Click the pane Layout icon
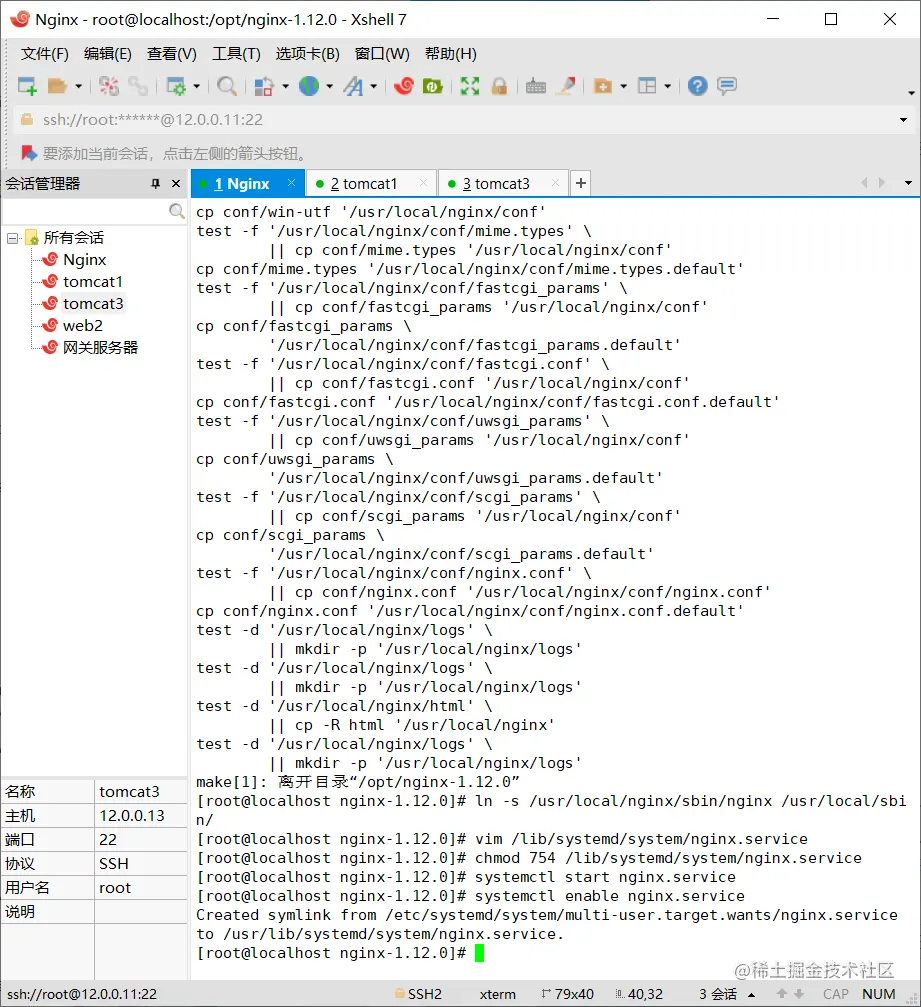Screen dimensions: 921x1007 click(647, 86)
